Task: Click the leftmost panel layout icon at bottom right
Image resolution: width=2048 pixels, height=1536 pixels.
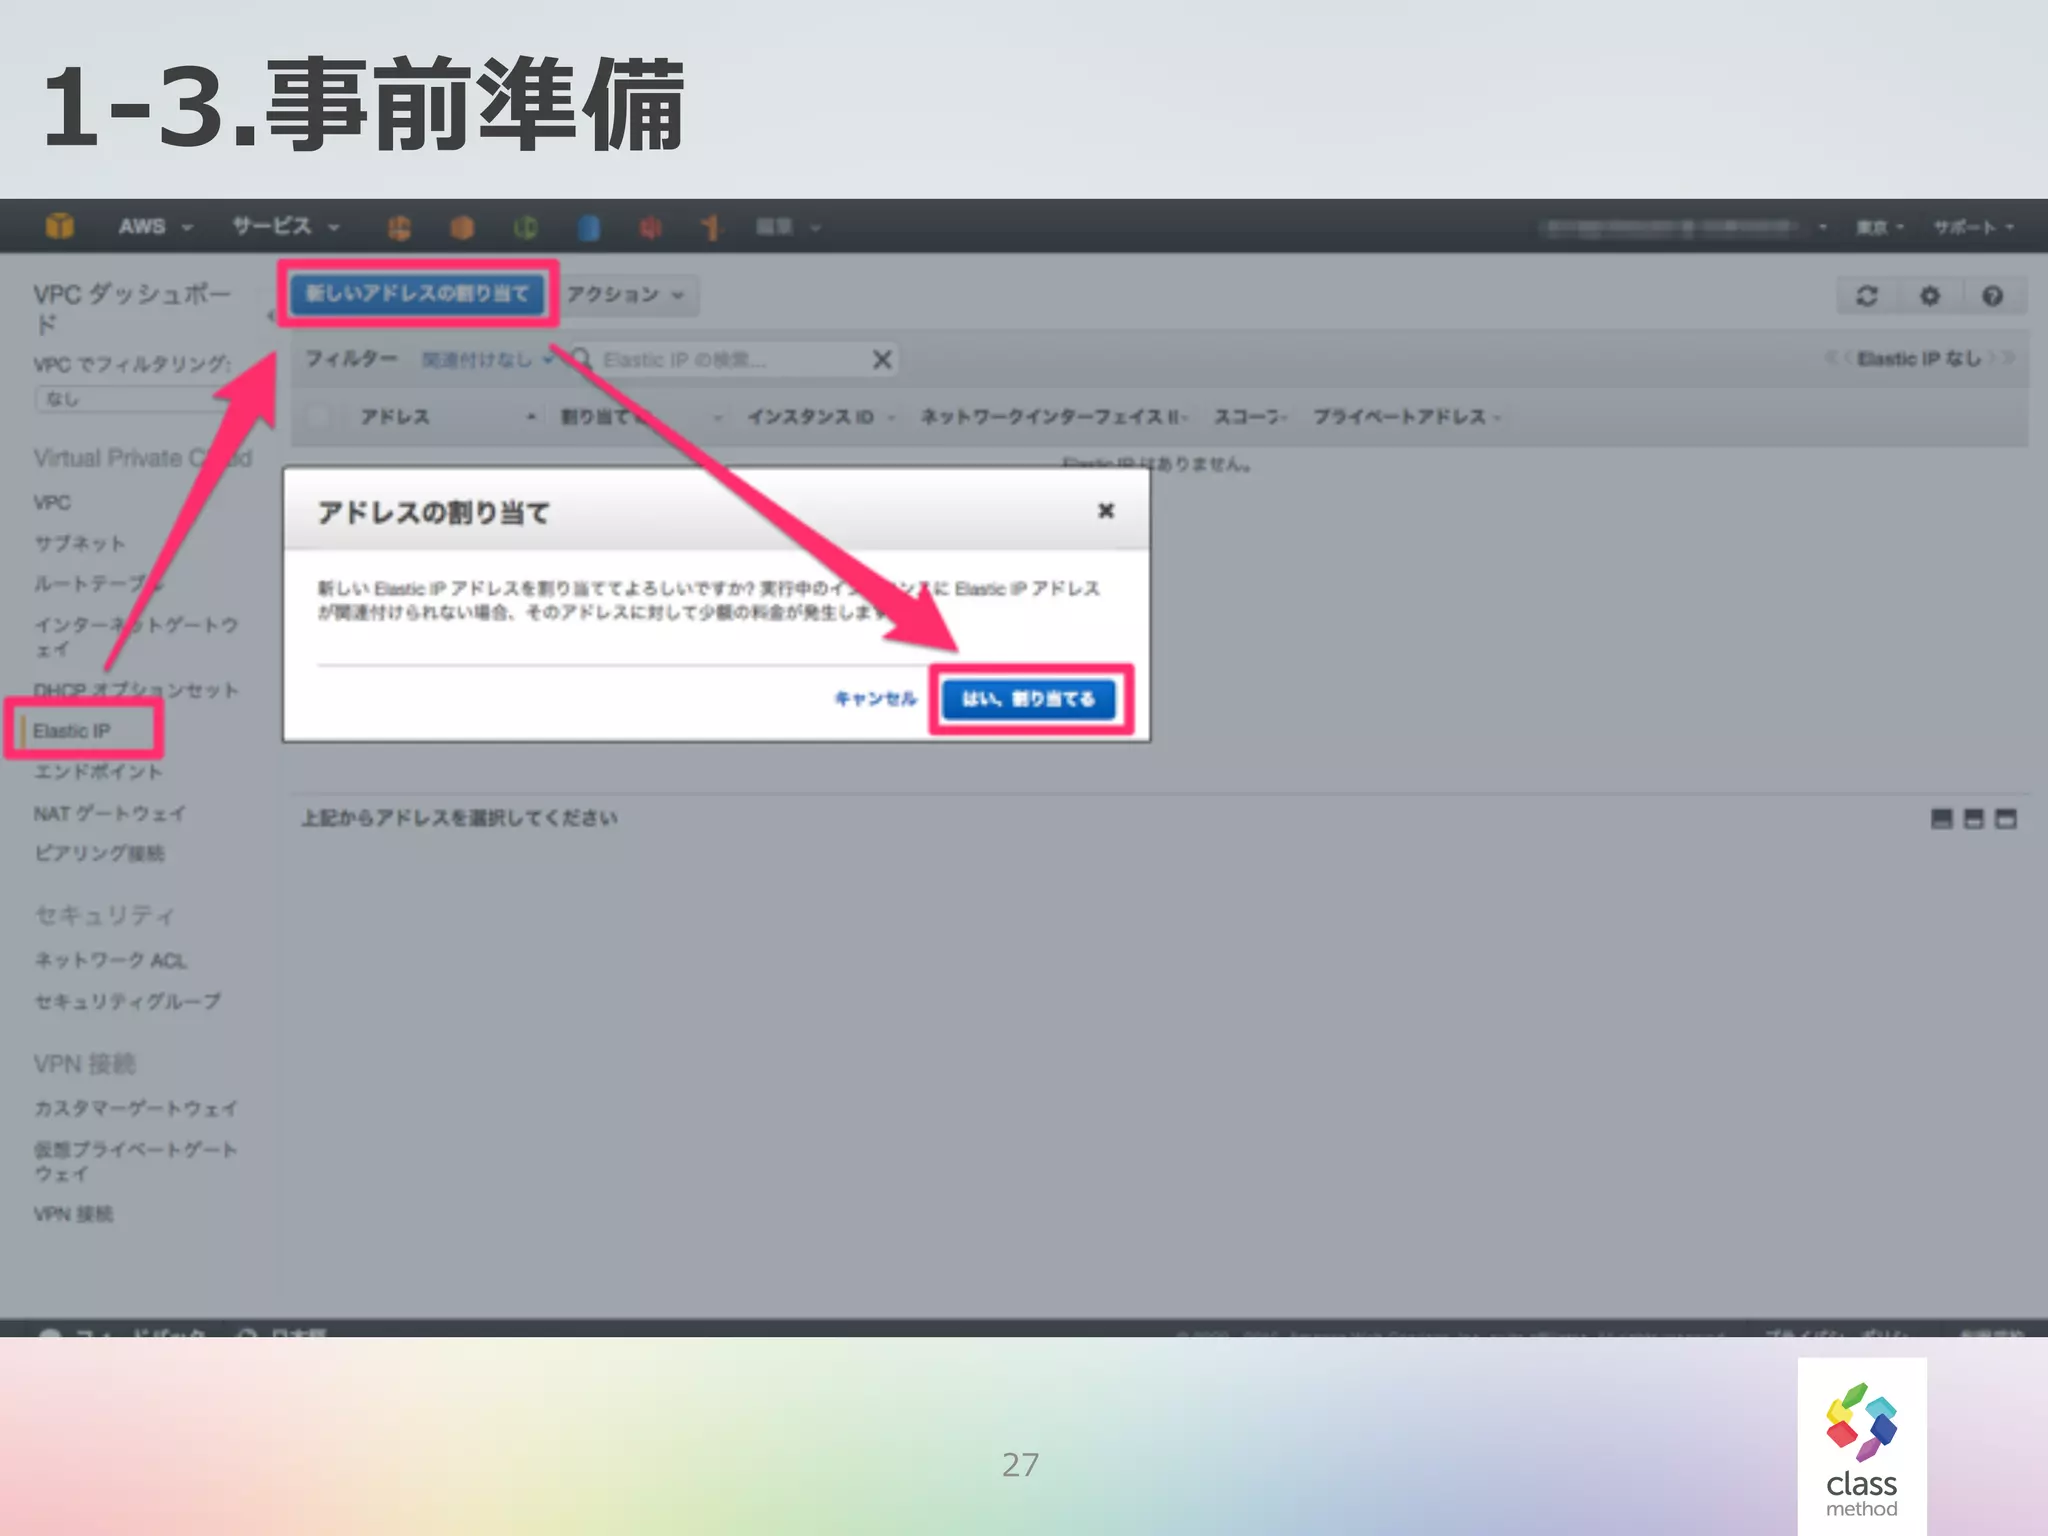Action: (x=1941, y=819)
